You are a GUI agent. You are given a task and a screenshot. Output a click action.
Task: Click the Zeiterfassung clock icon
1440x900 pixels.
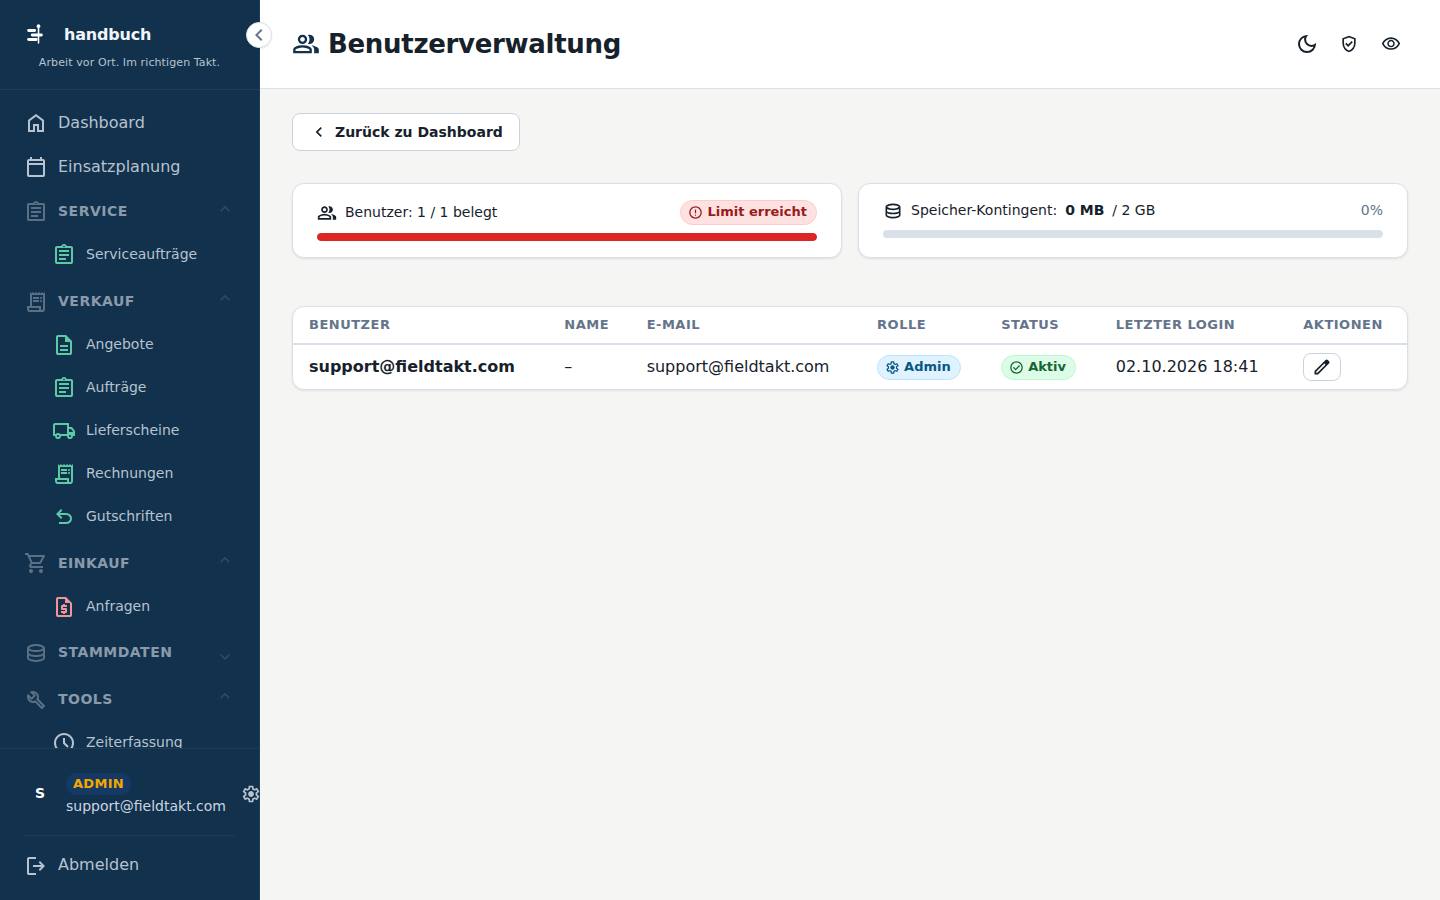pyautogui.click(x=64, y=741)
